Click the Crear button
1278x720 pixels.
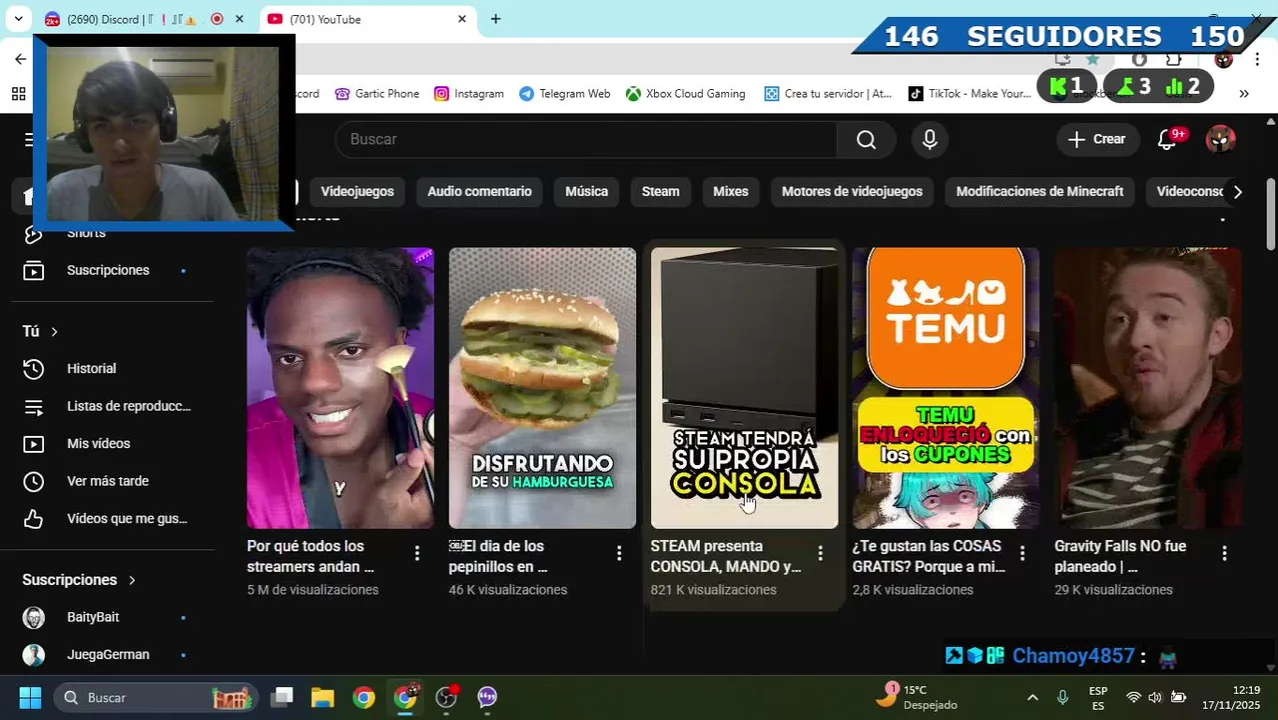(1097, 140)
